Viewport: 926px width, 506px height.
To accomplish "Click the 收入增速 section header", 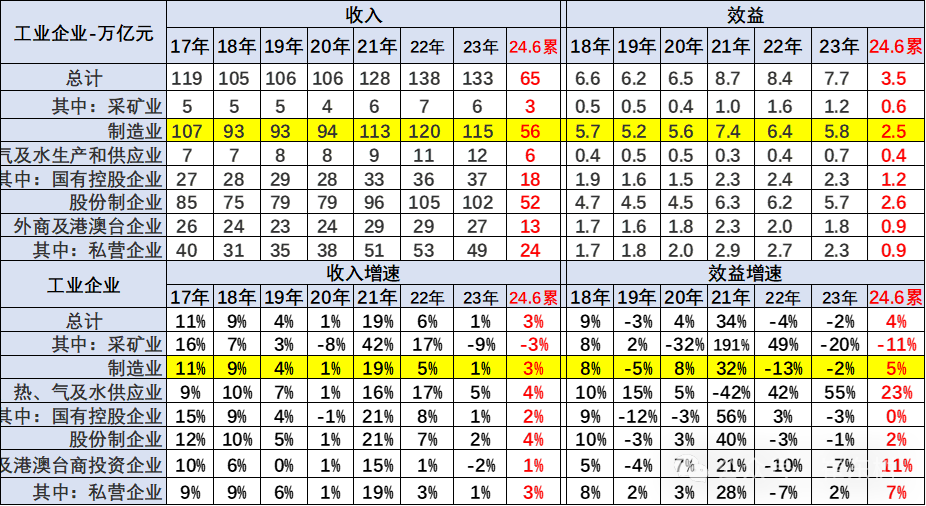I will pyautogui.click(x=363, y=273).
